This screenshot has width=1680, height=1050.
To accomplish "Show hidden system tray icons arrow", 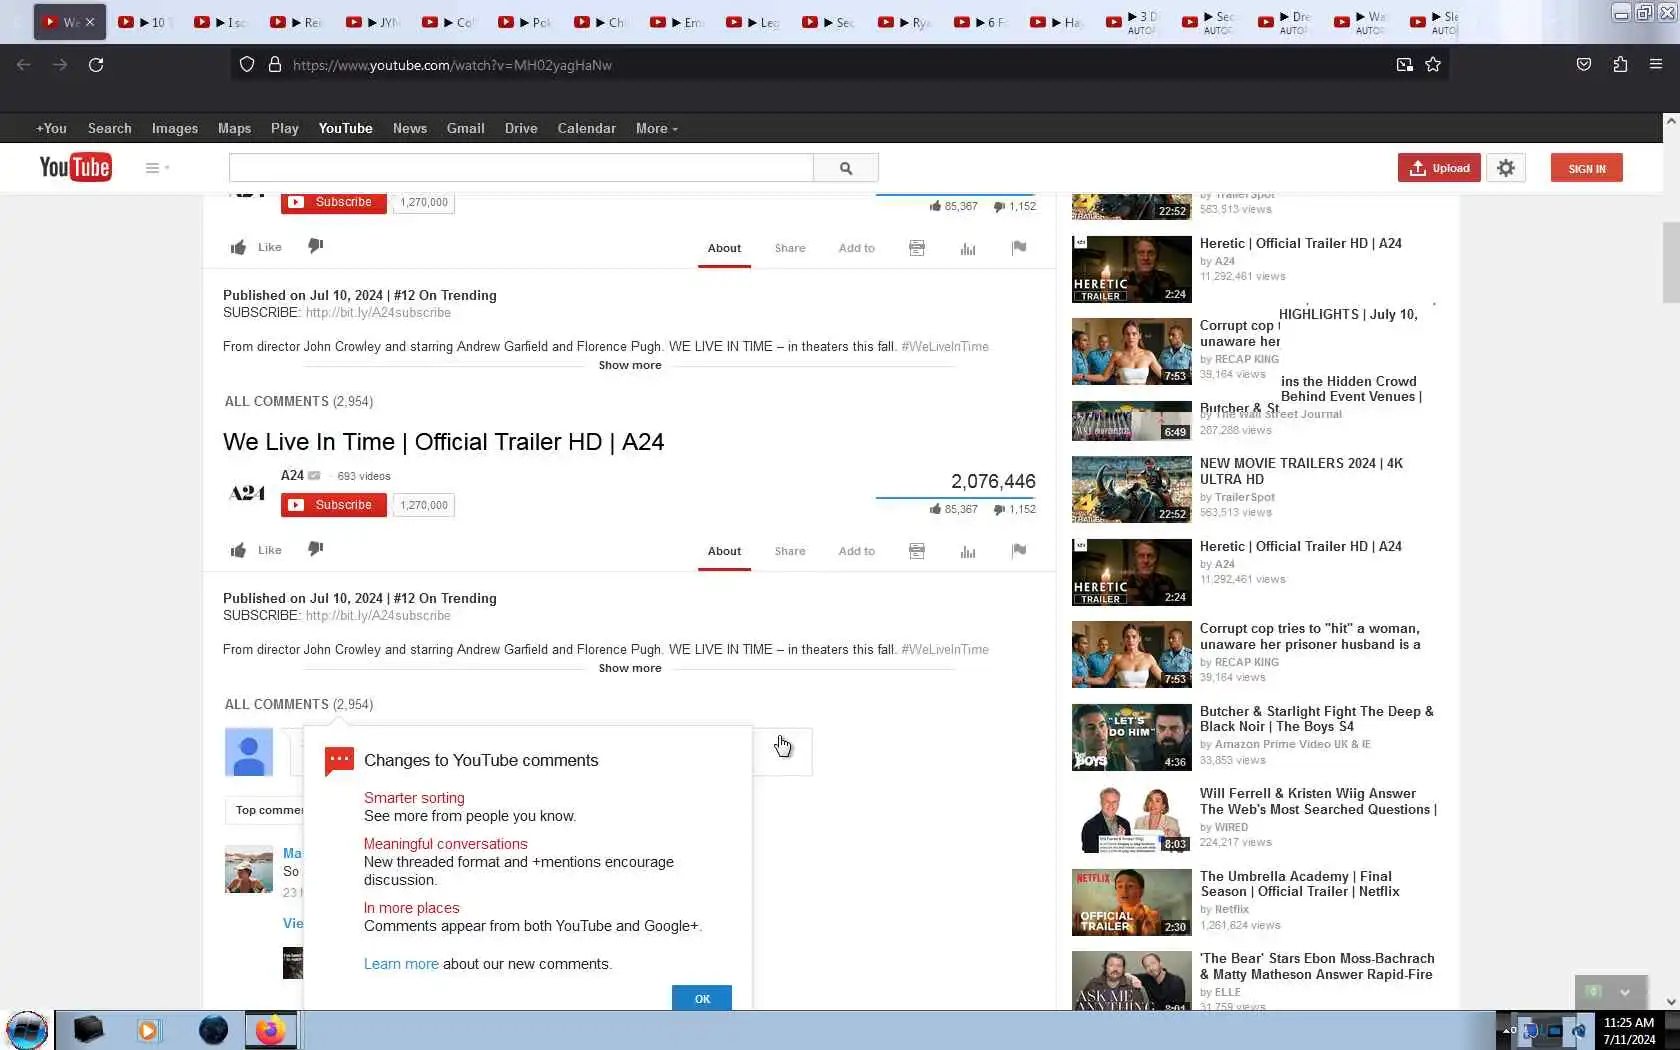I will tap(1508, 1030).
